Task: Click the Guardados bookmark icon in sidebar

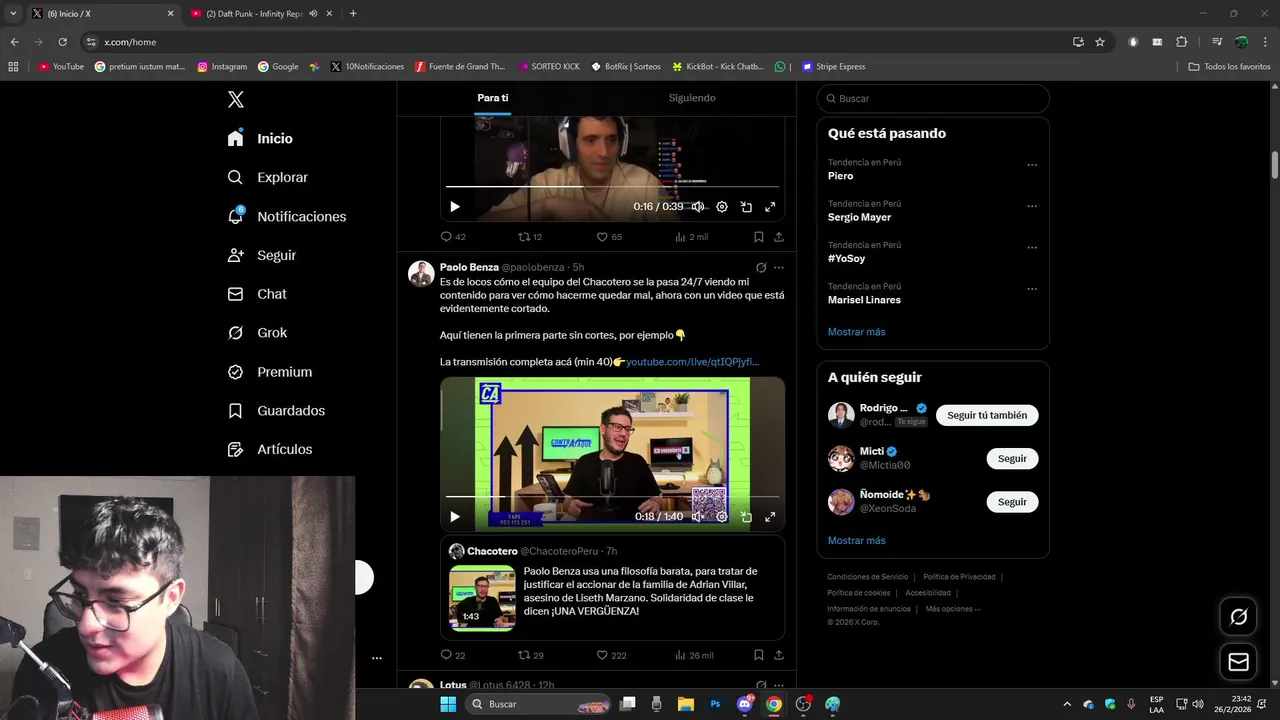Action: (x=235, y=411)
